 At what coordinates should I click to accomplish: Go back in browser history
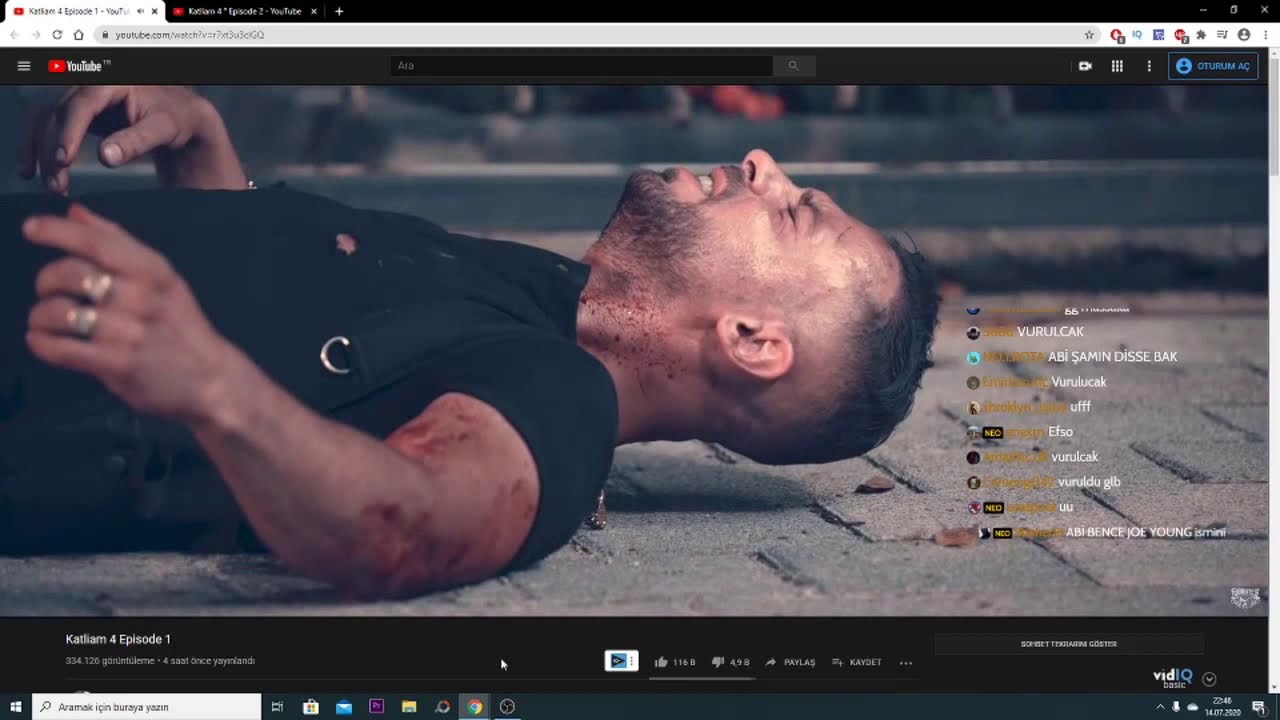coord(14,35)
